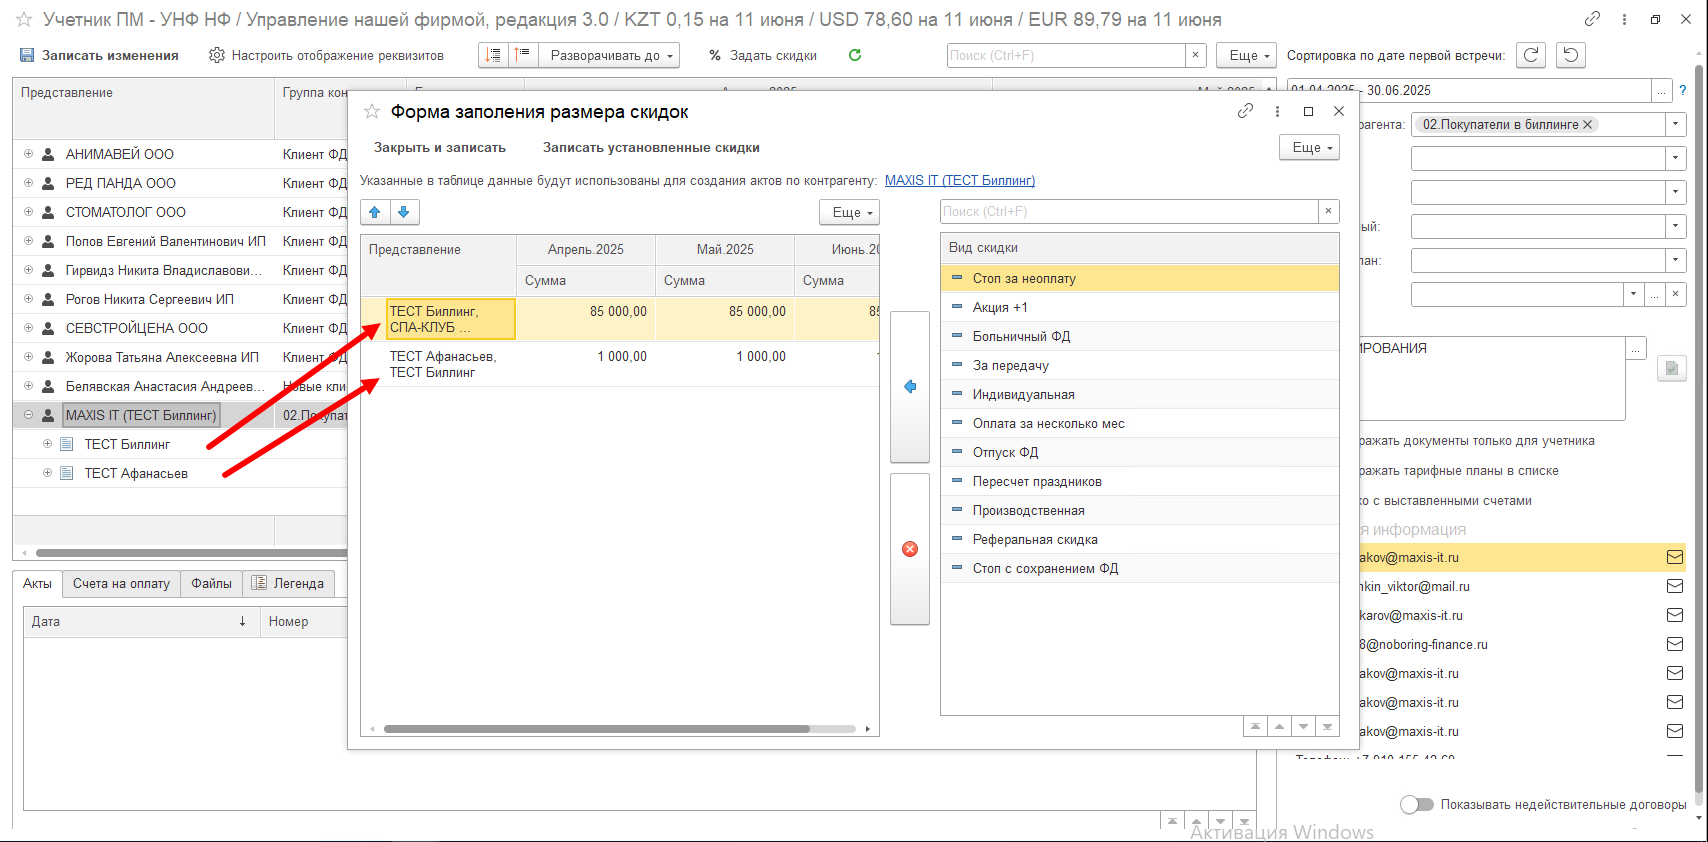Switch to the Счета на оплату tab
The image size is (1708, 842).
pos(121,584)
